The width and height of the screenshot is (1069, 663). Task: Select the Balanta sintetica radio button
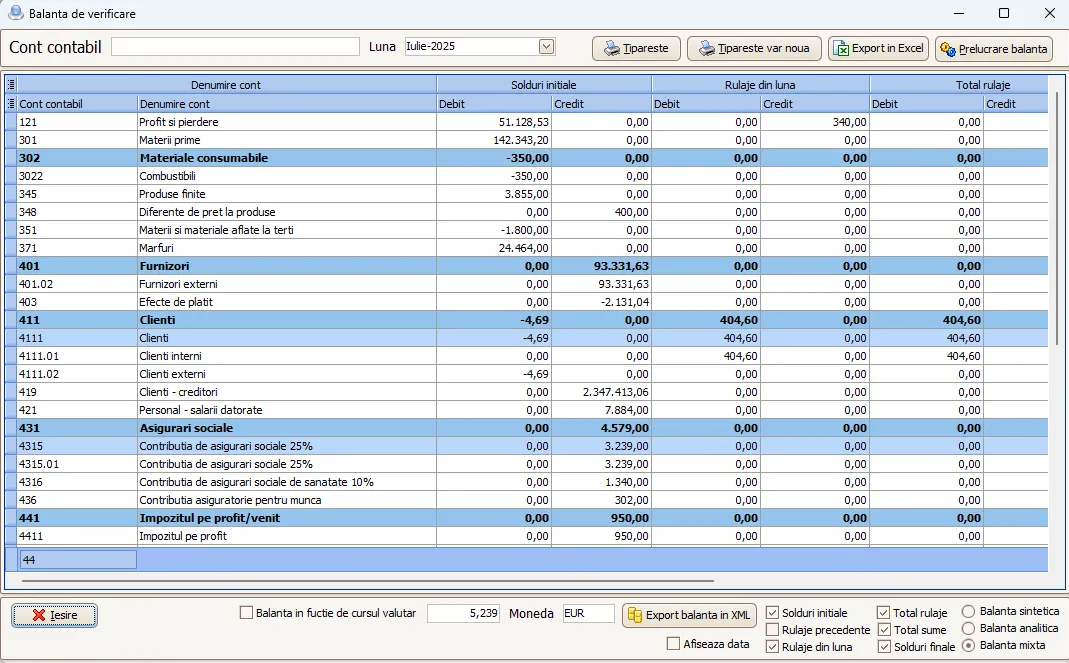[x=968, y=611]
